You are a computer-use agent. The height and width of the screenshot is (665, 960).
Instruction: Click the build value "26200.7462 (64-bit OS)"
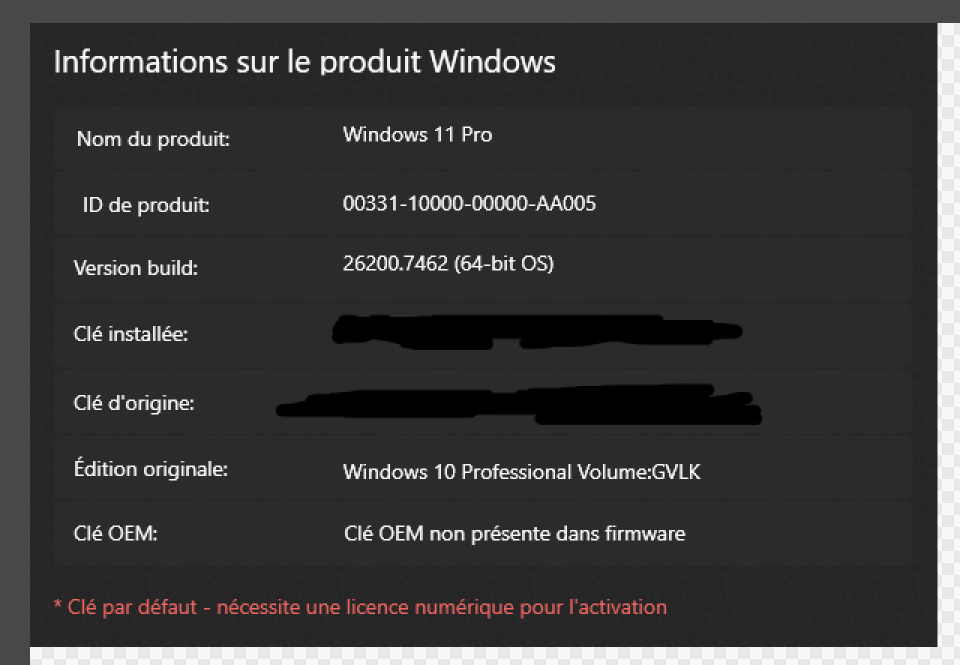448,264
